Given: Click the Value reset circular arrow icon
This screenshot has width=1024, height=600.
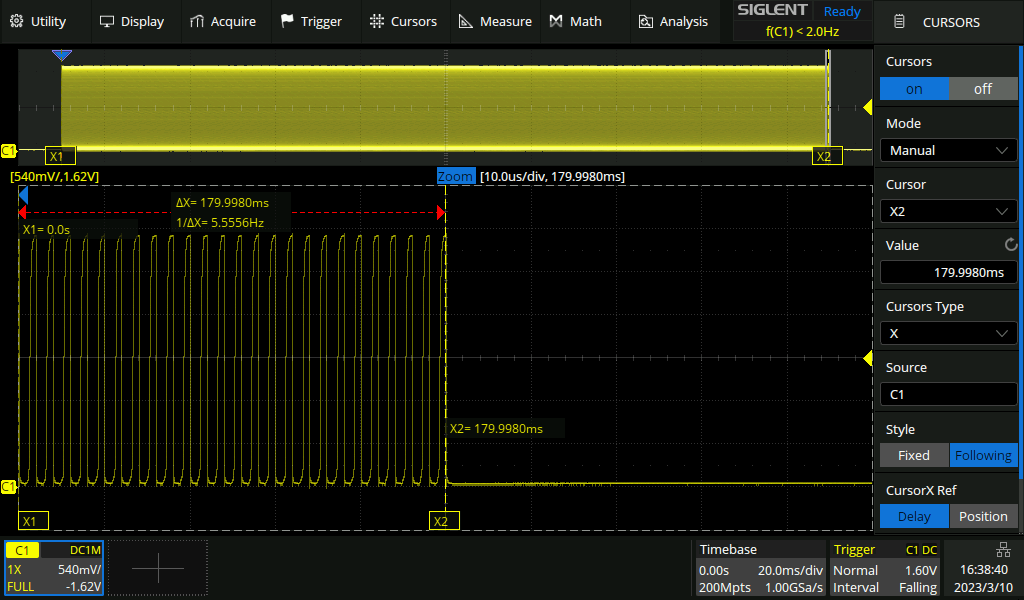Looking at the screenshot, I should [1010, 245].
